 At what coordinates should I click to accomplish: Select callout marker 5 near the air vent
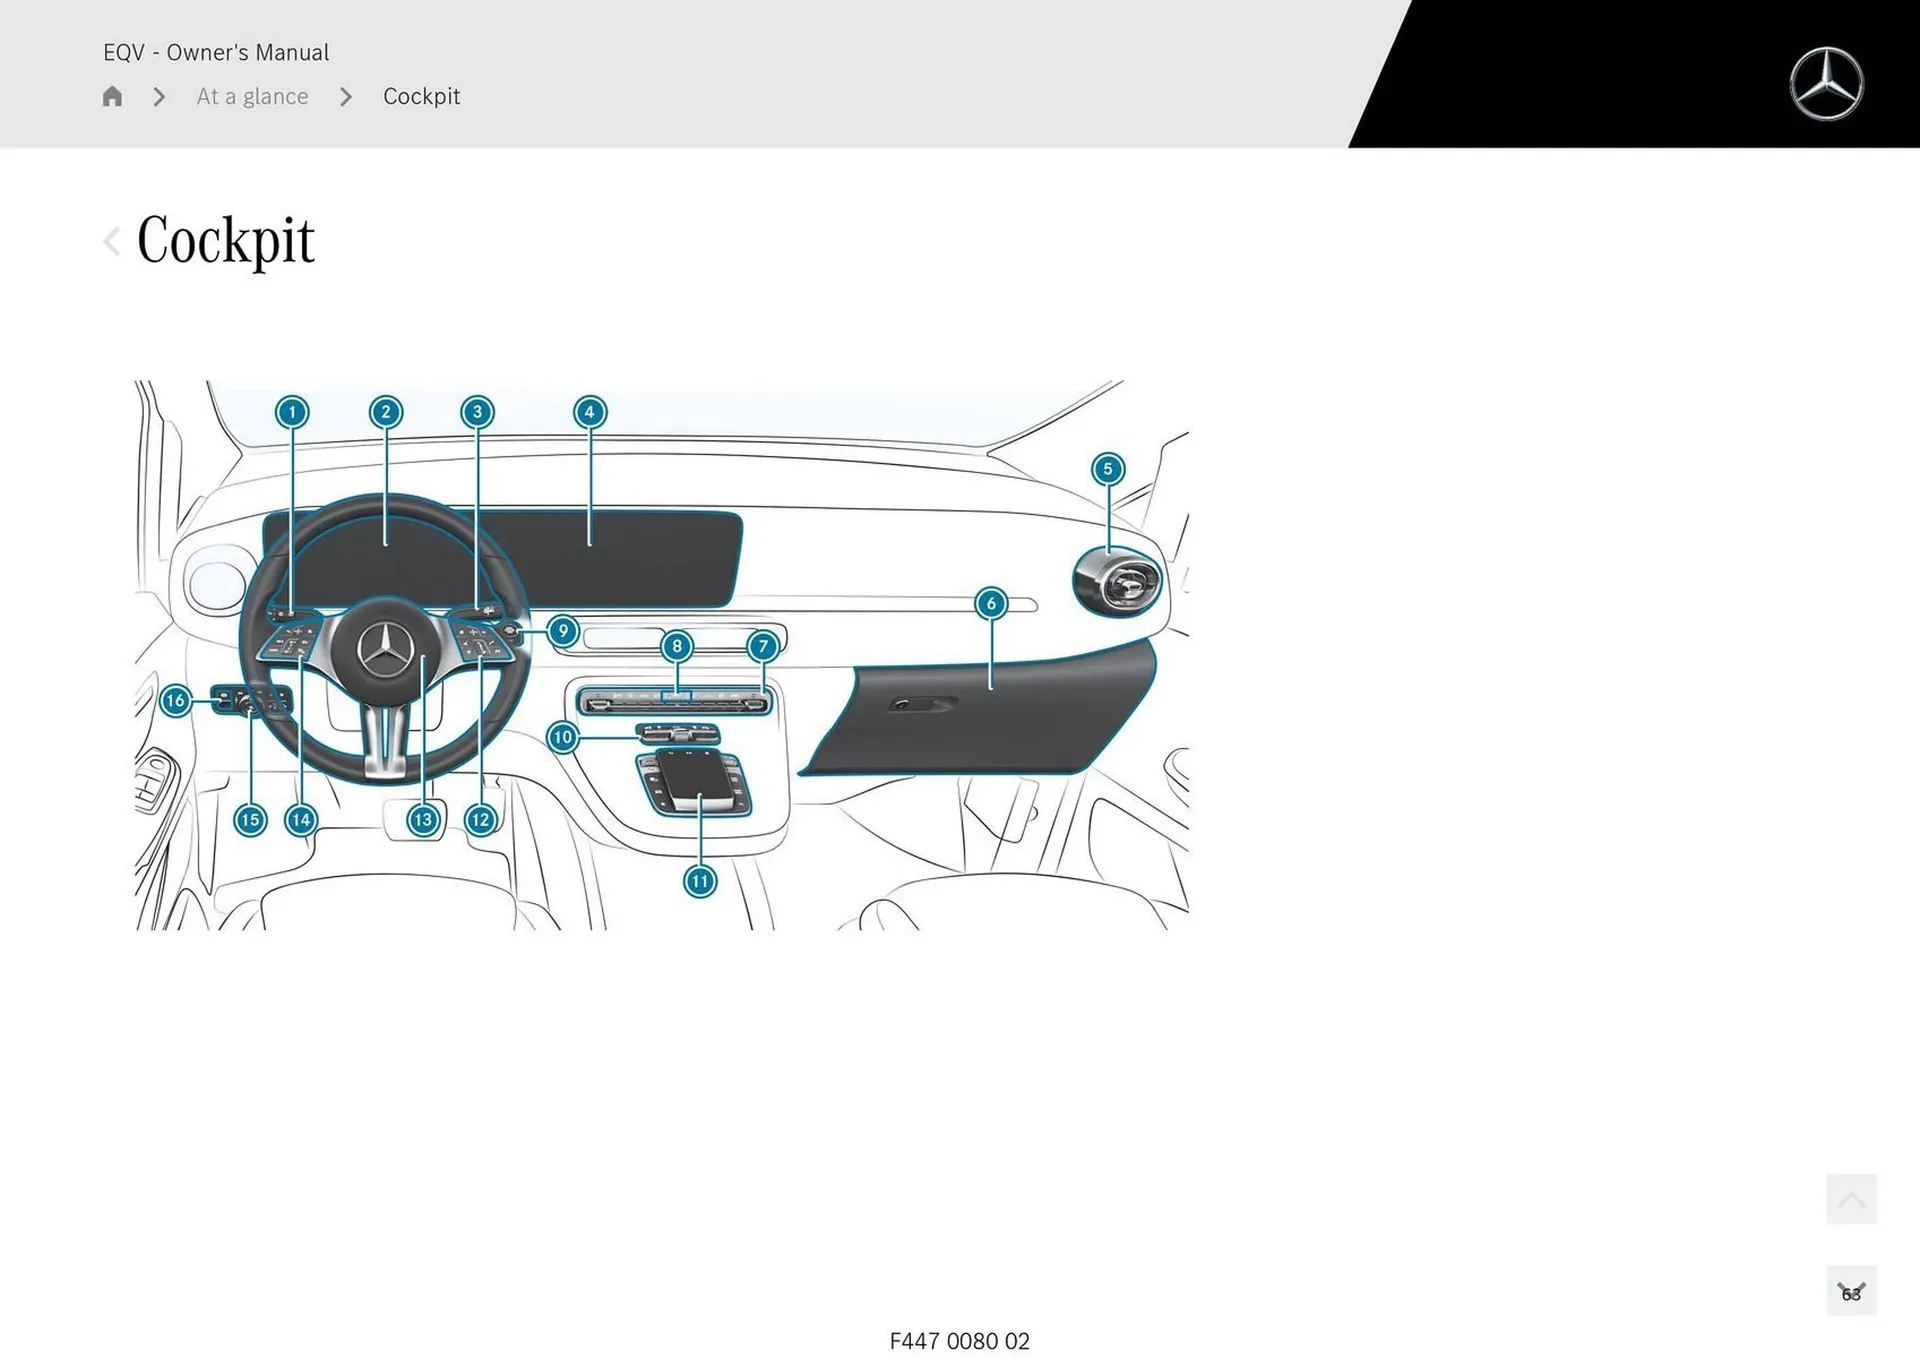click(1107, 468)
